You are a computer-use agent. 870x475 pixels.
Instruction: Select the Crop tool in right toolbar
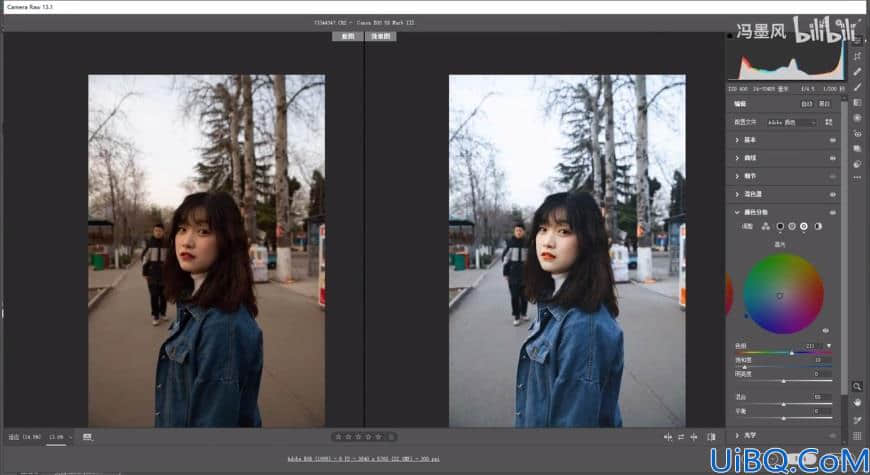(858, 56)
